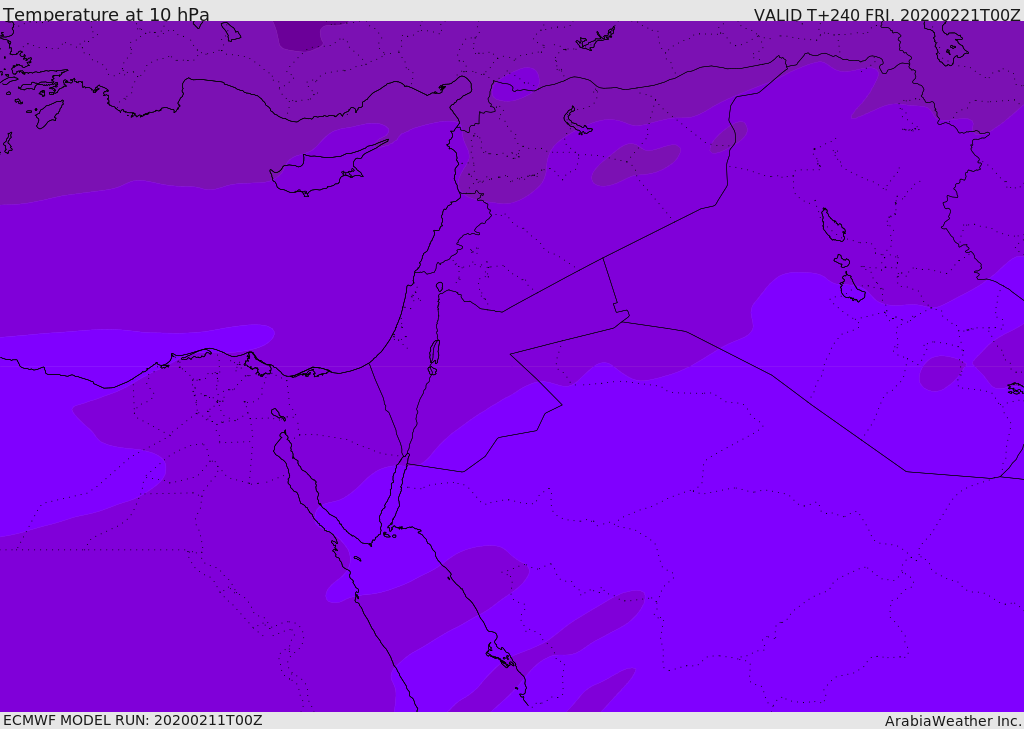Click the island of Cyprus on the map
Screen dimensions: 1024x729
click(x=320, y=170)
